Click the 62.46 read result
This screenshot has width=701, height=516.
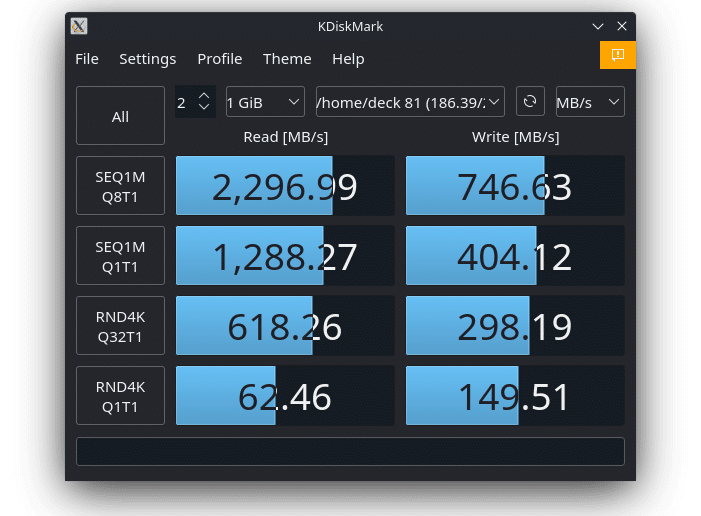click(285, 396)
